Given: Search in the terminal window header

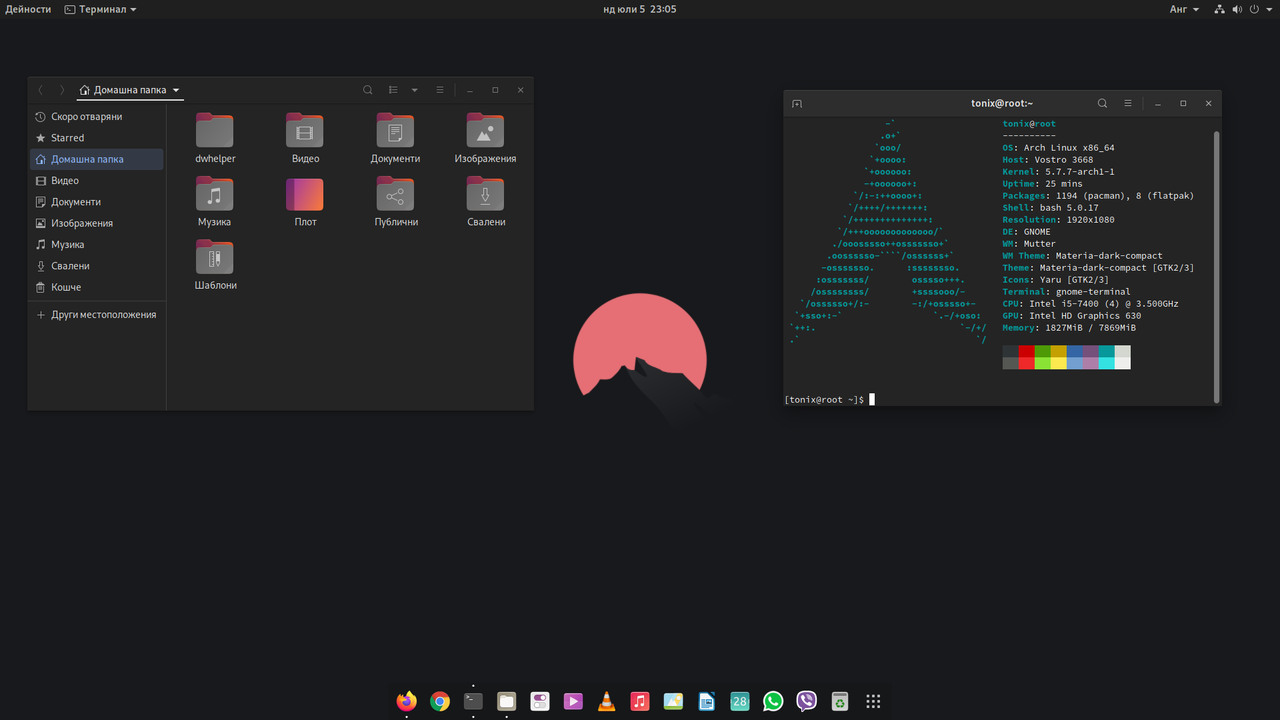Looking at the screenshot, I should 1102,103.
